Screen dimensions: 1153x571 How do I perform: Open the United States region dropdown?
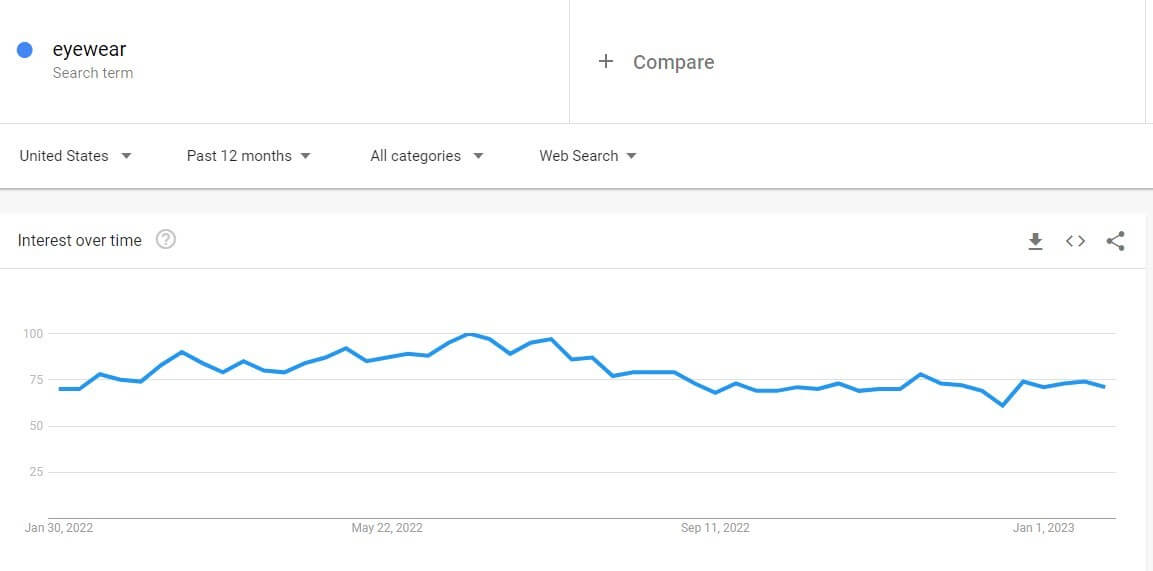pyautogui.click(x=75, y=156)
